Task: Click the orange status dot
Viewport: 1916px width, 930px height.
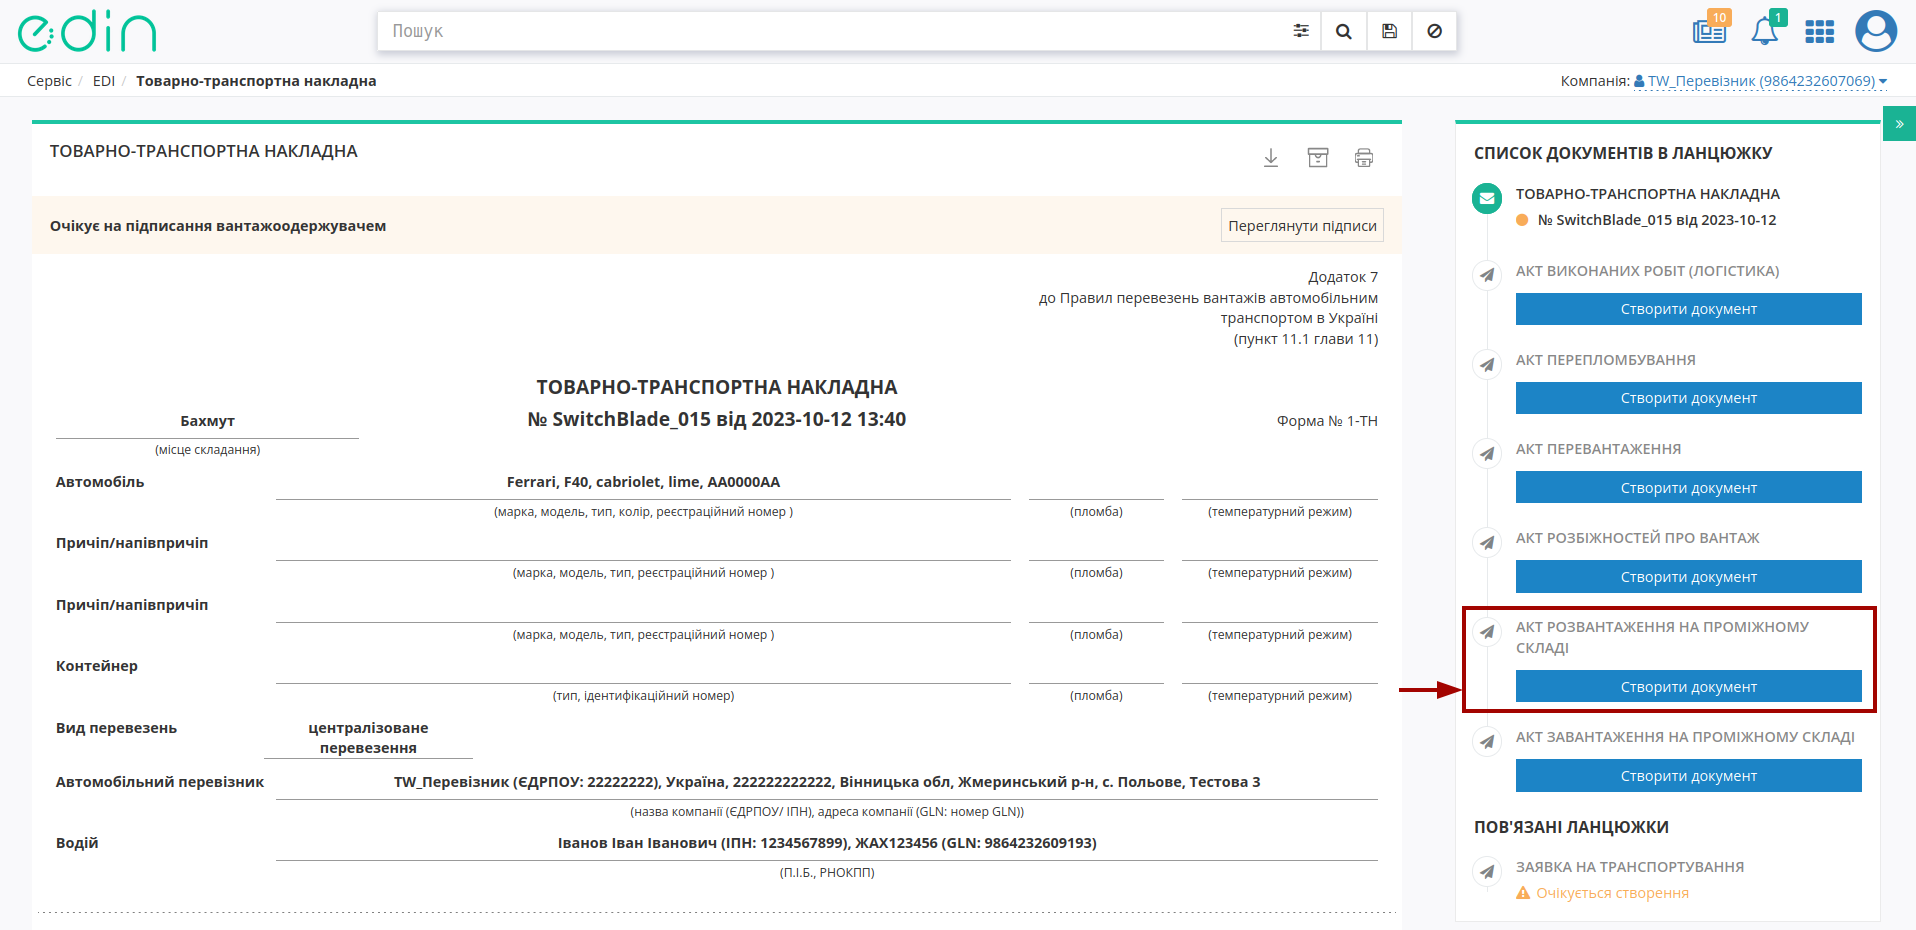Action: [1522, 220]
